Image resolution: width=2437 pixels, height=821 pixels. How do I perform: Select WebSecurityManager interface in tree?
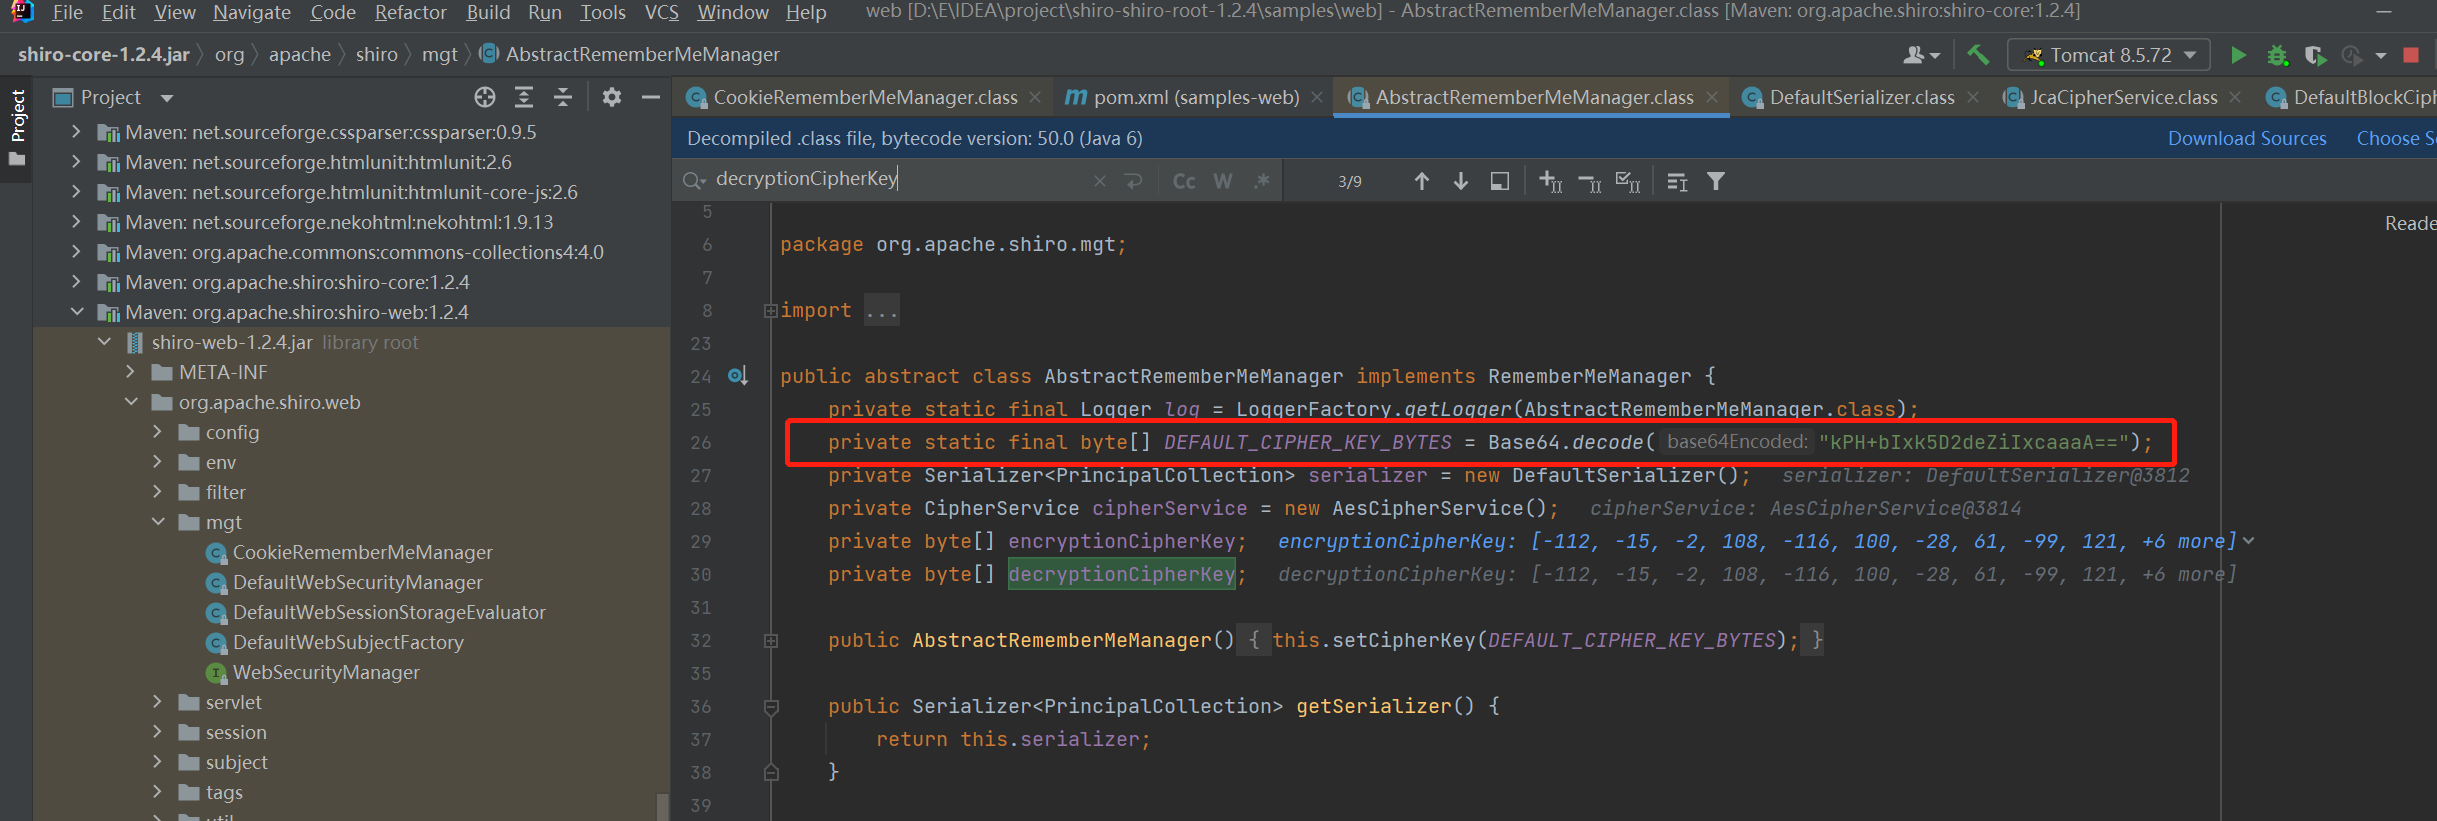click(x=326, y=672)
